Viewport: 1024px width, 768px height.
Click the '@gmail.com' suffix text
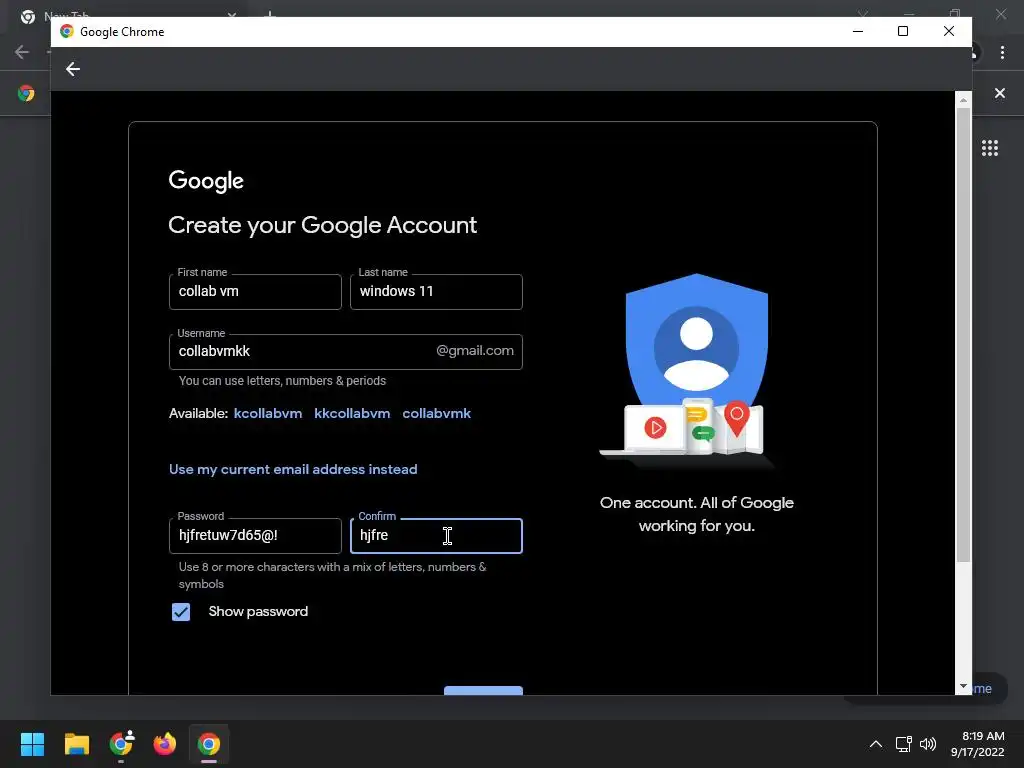[x=475, y=351]
